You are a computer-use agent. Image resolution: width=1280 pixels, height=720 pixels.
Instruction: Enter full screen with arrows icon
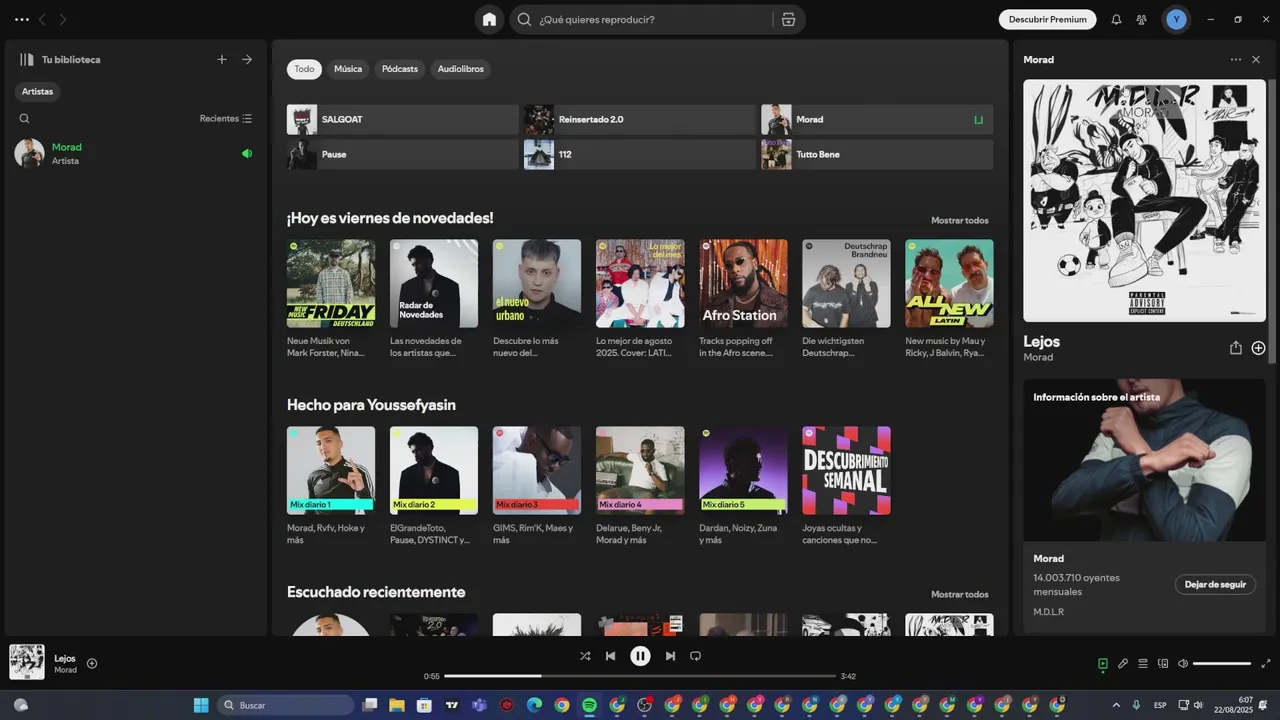1265,663
